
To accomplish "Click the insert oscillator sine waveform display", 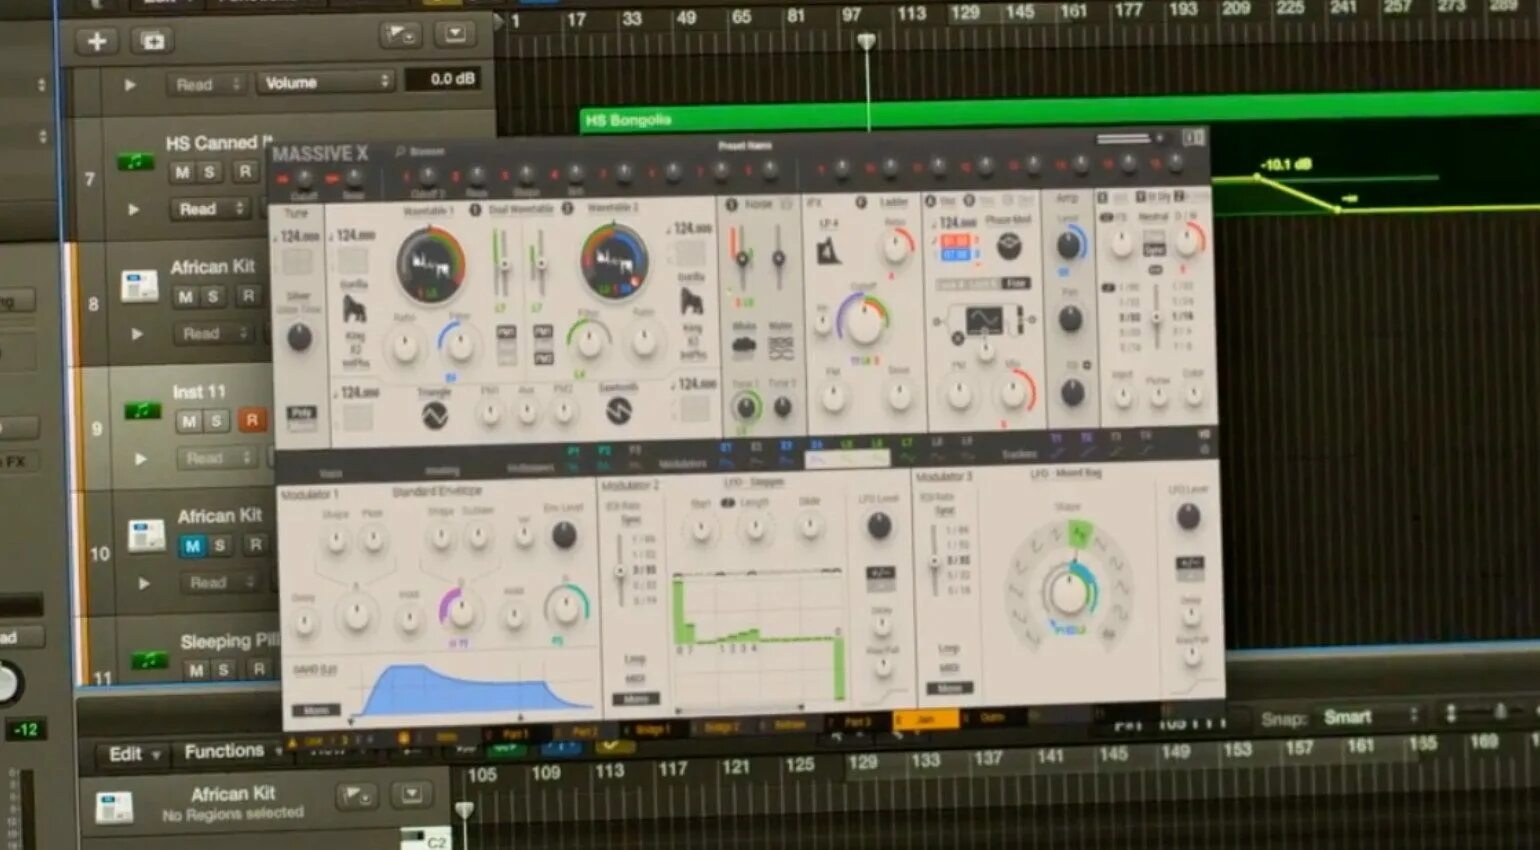I will point(983,320).
